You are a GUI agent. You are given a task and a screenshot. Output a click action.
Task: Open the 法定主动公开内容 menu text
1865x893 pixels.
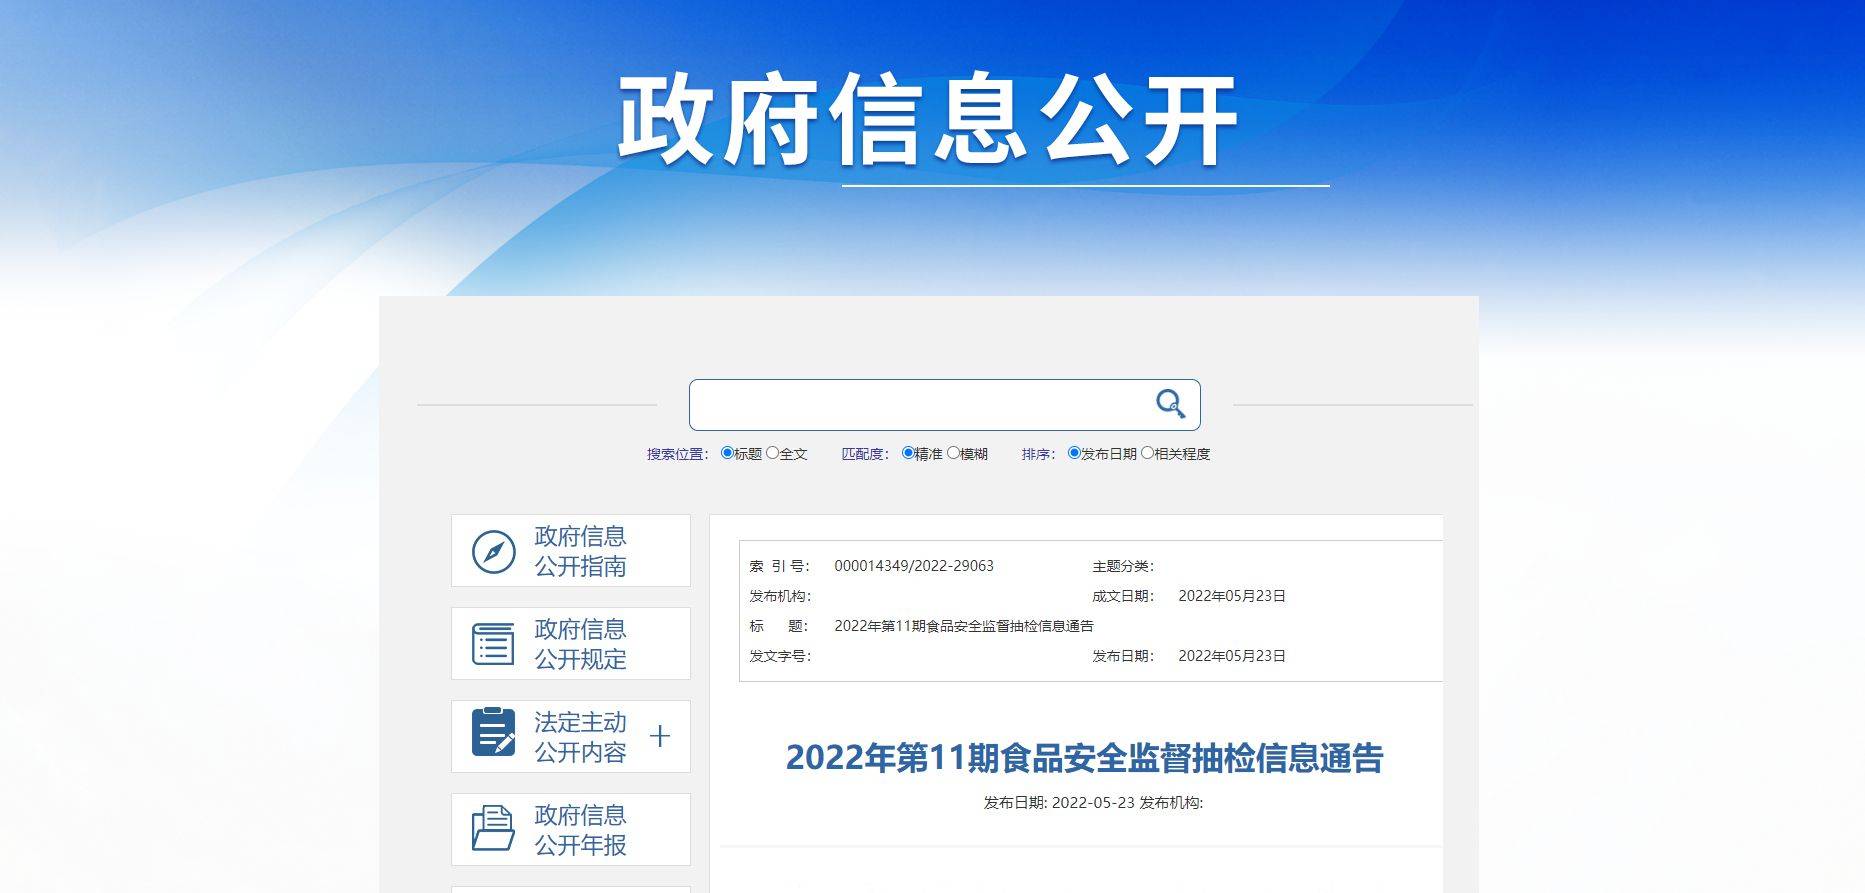(x=580, y=737)
